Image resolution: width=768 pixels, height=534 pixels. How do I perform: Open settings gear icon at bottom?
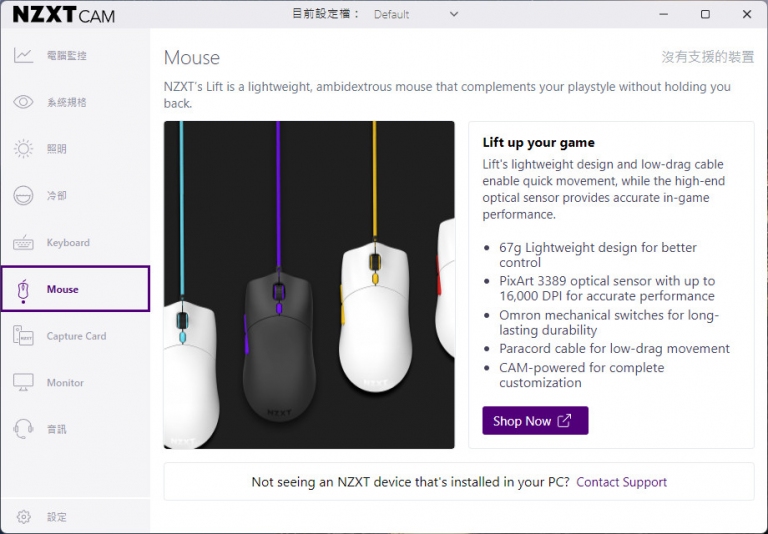24,516
